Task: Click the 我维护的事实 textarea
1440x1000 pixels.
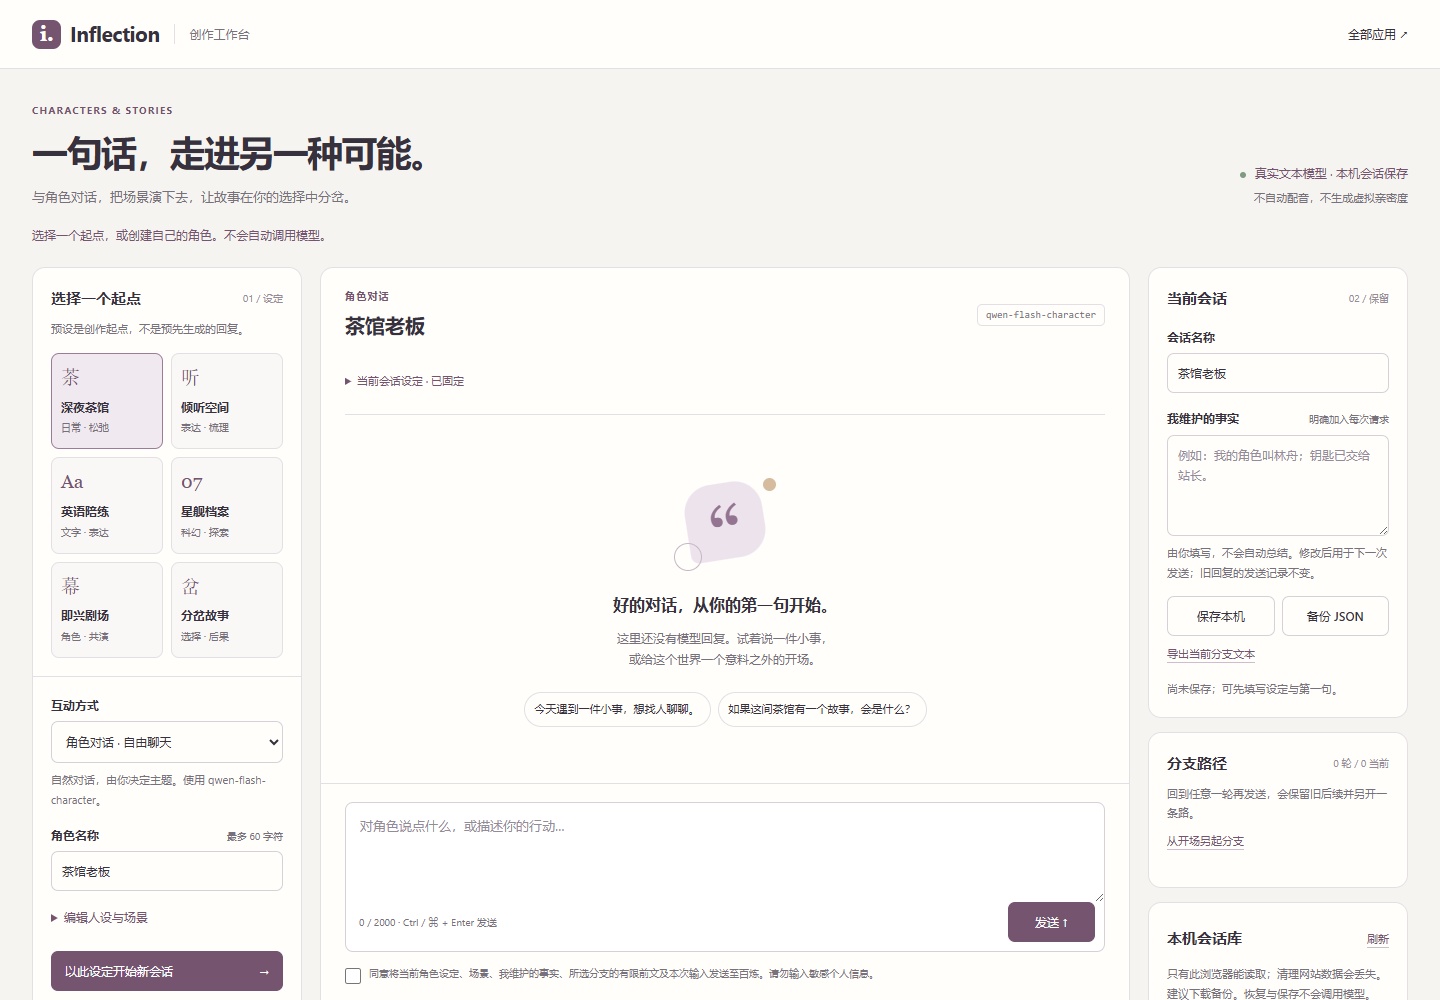Action: (1278, 485)
